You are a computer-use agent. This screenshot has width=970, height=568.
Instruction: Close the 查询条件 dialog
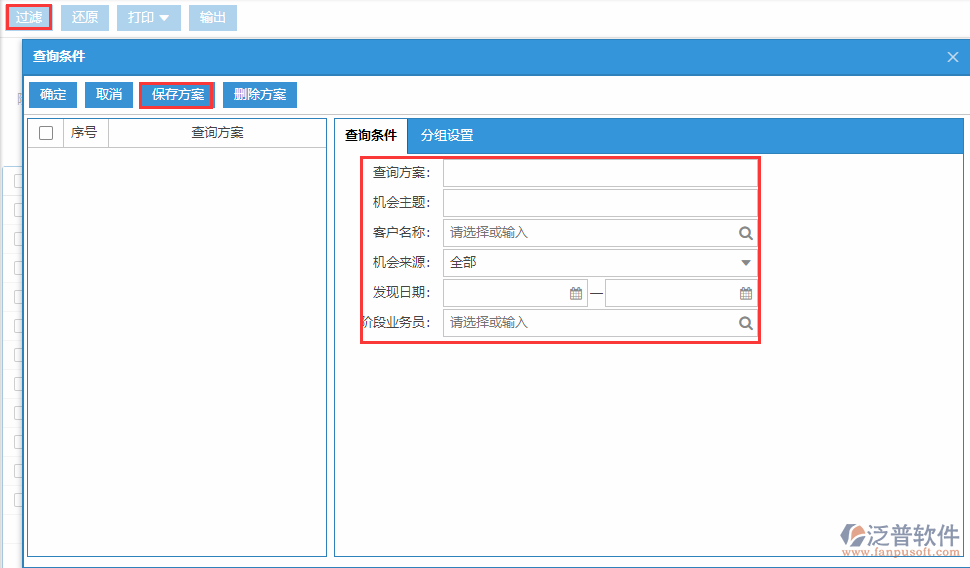pos(953,57)
